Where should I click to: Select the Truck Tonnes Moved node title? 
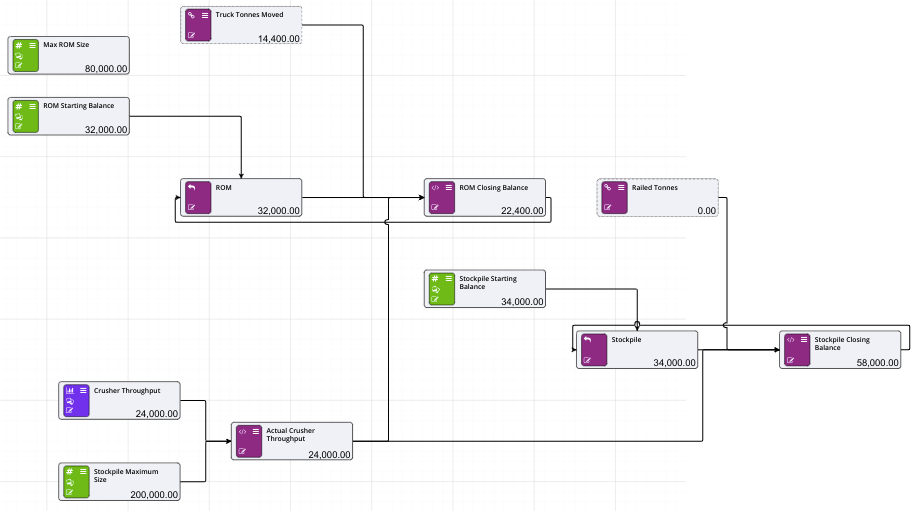tap(247, 16)
